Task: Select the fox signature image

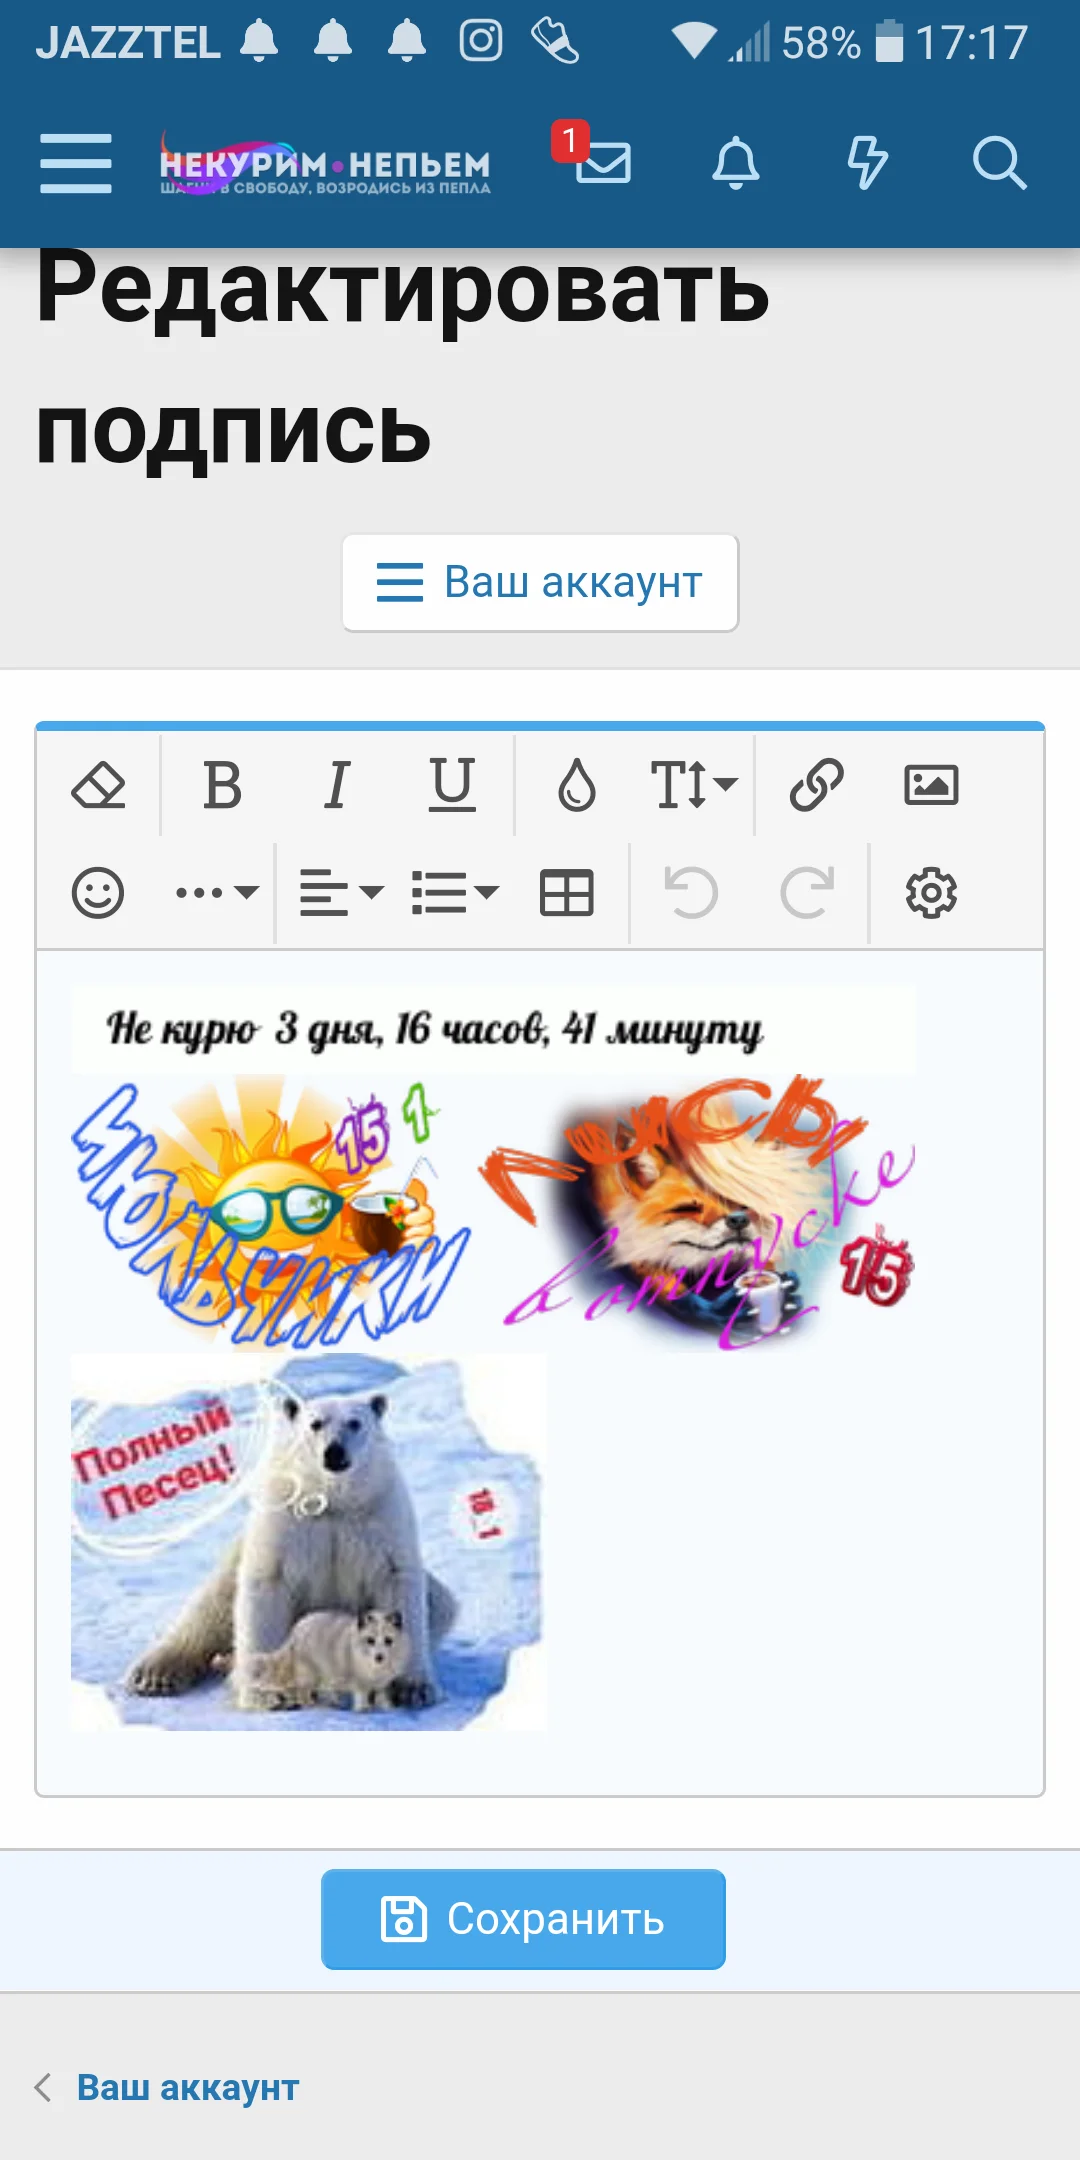Action: pyautogui.click(x=698, y=1213)
